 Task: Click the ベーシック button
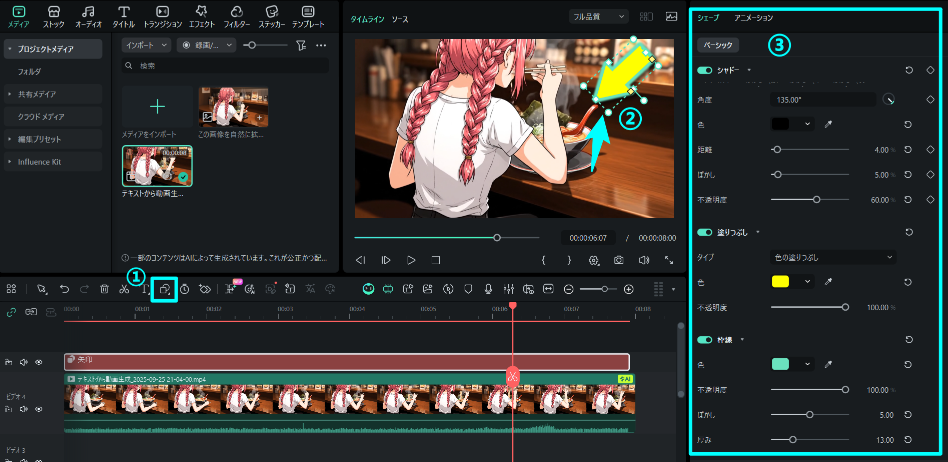(718, 45)
